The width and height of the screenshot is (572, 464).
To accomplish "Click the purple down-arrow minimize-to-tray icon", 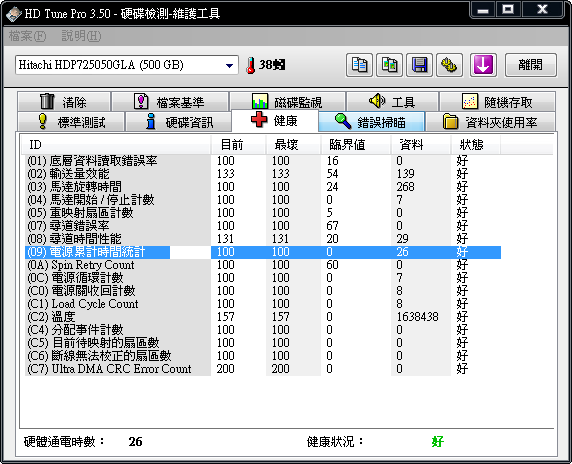I will click(483, 65).
